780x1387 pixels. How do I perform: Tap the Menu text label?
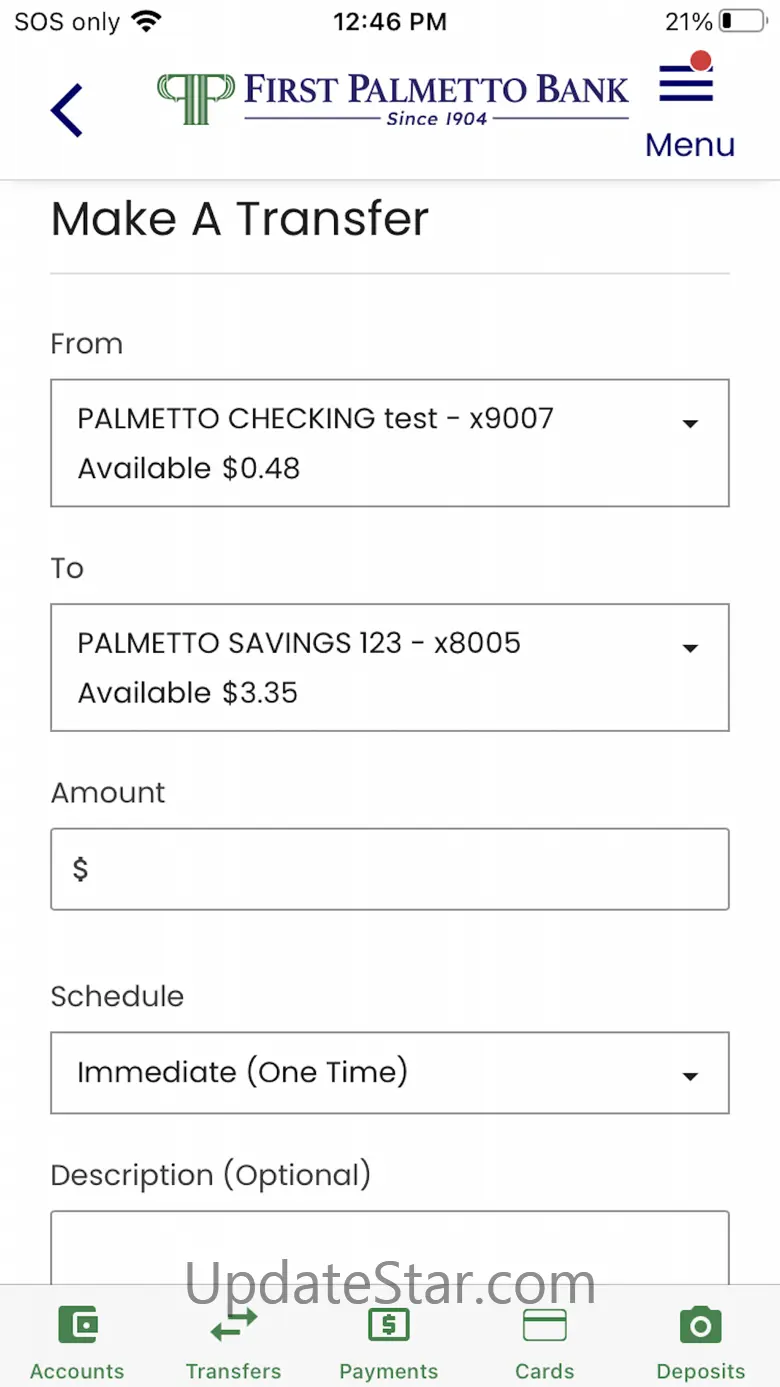tap(690, 145)
